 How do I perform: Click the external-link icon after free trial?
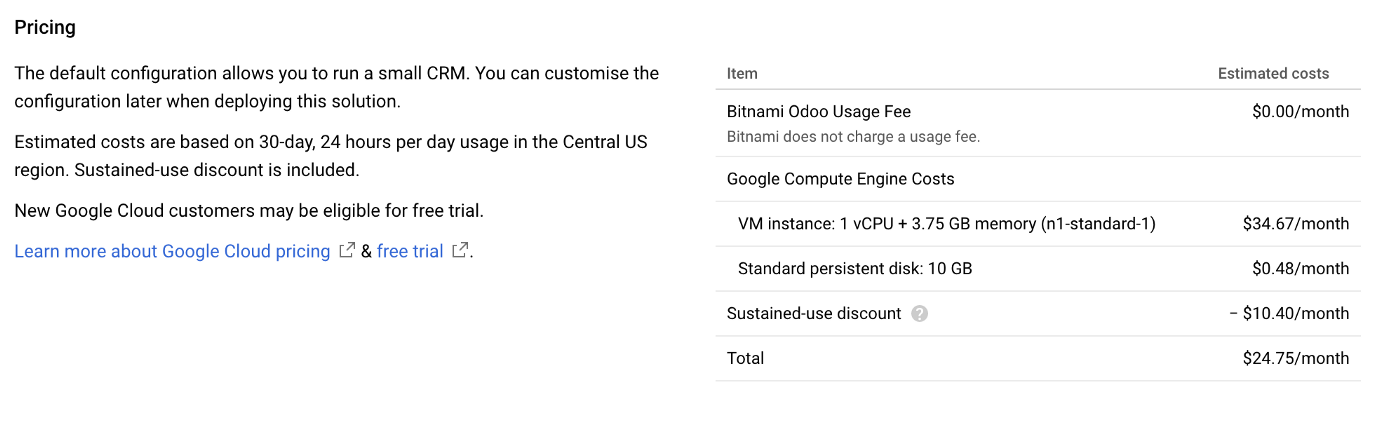point(460,251)
